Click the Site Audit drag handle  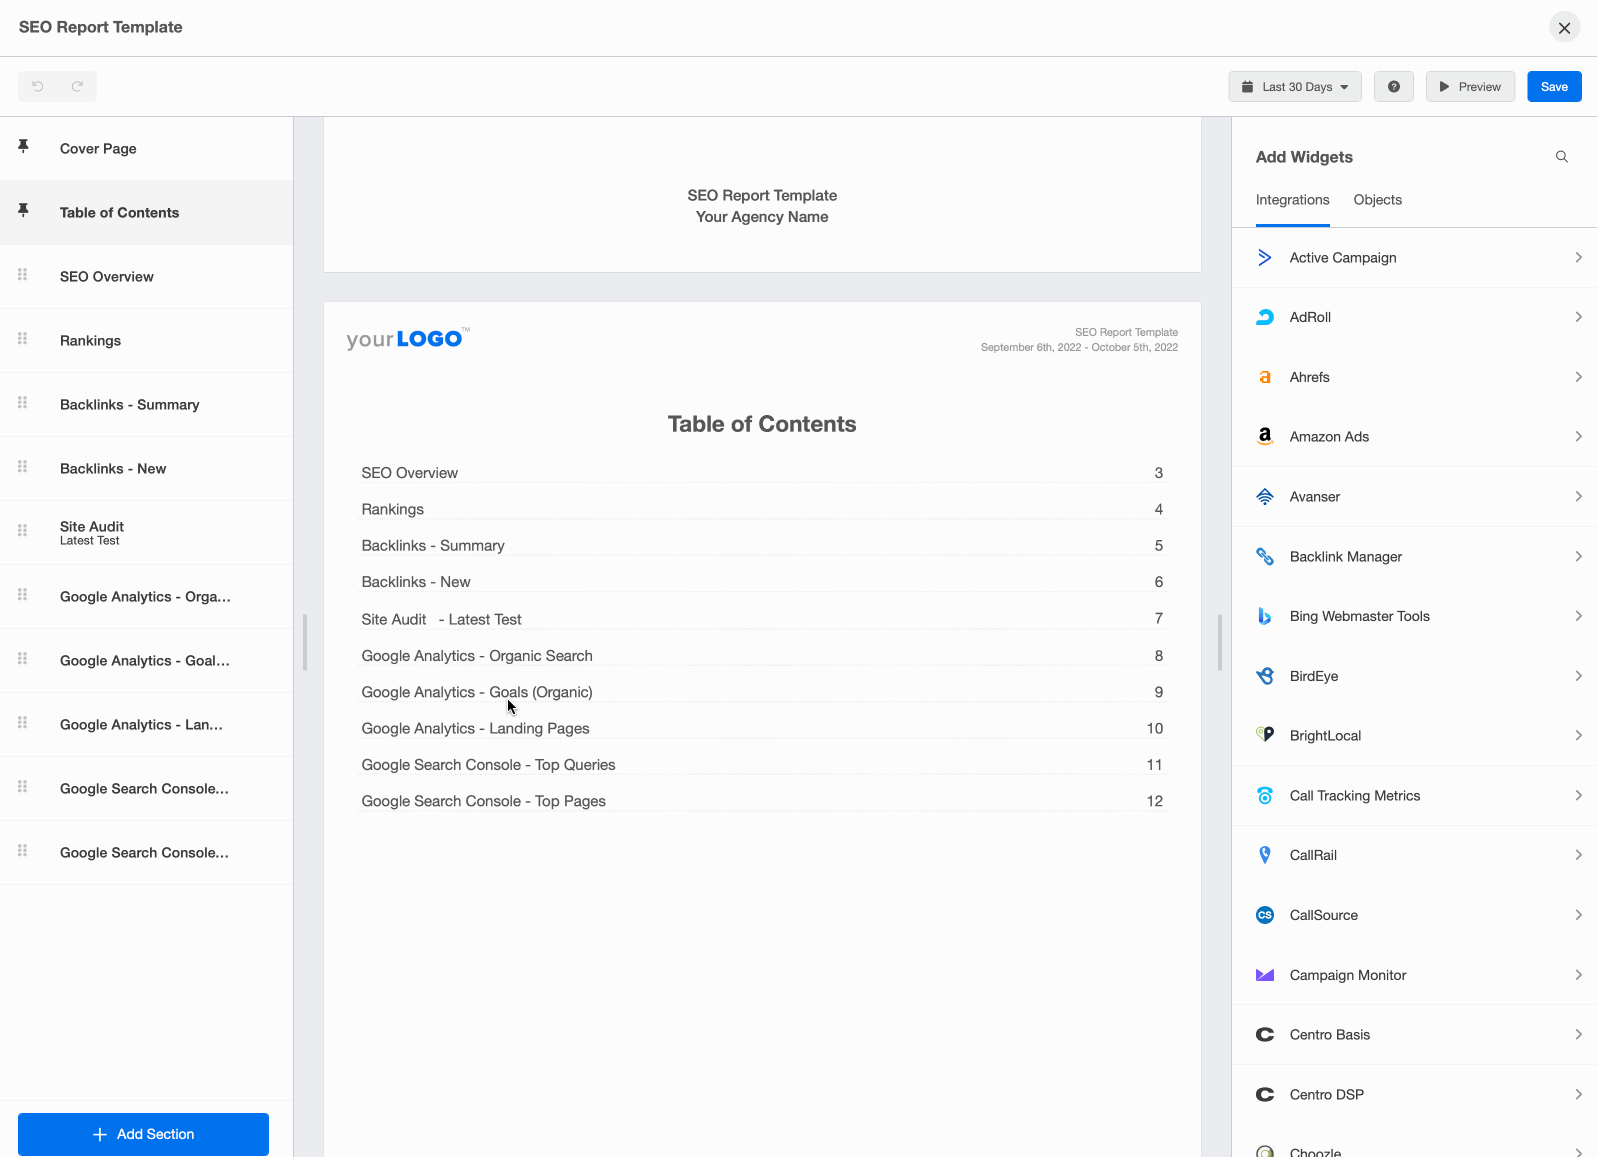click(x=22, y=530)
